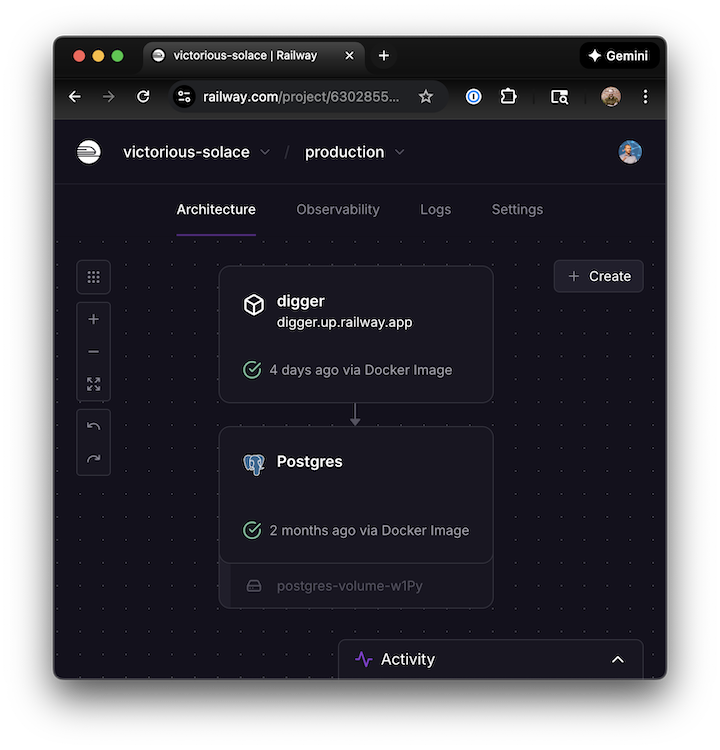The height and width of the screenshot is (750, 720).
Task: Open the Chrome profile avatar
Action: 611,97
